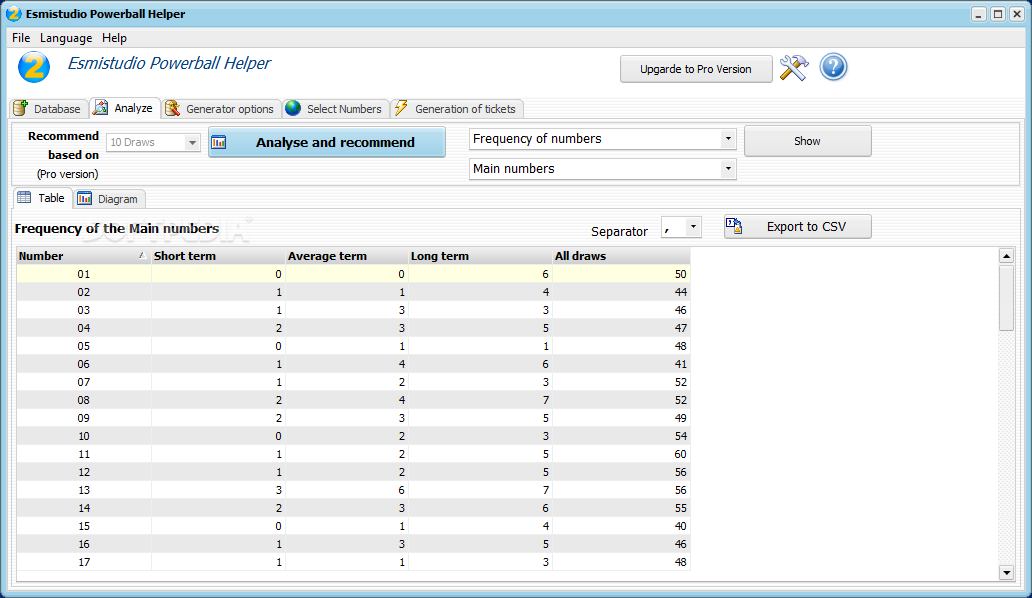
Task: Click the title bar app icon
Action: 13,14
